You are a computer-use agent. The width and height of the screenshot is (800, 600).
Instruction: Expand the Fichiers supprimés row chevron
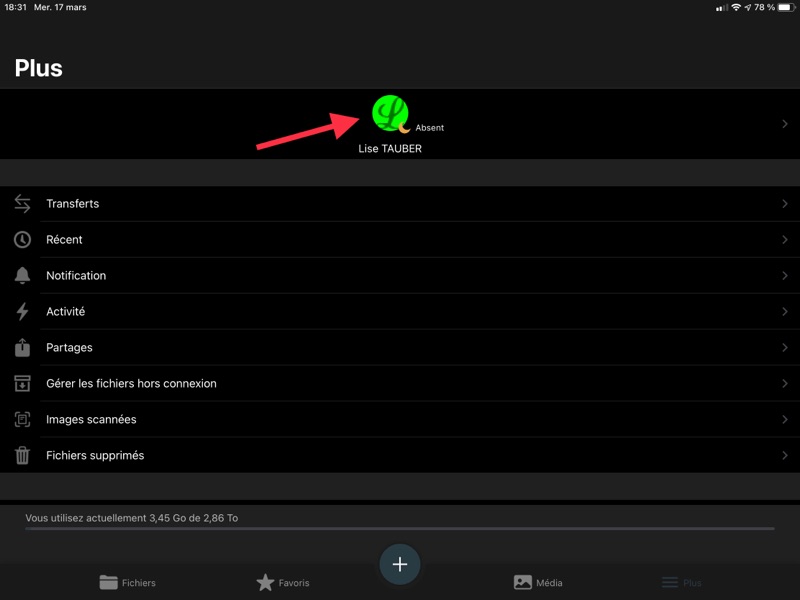coord(784,456)
